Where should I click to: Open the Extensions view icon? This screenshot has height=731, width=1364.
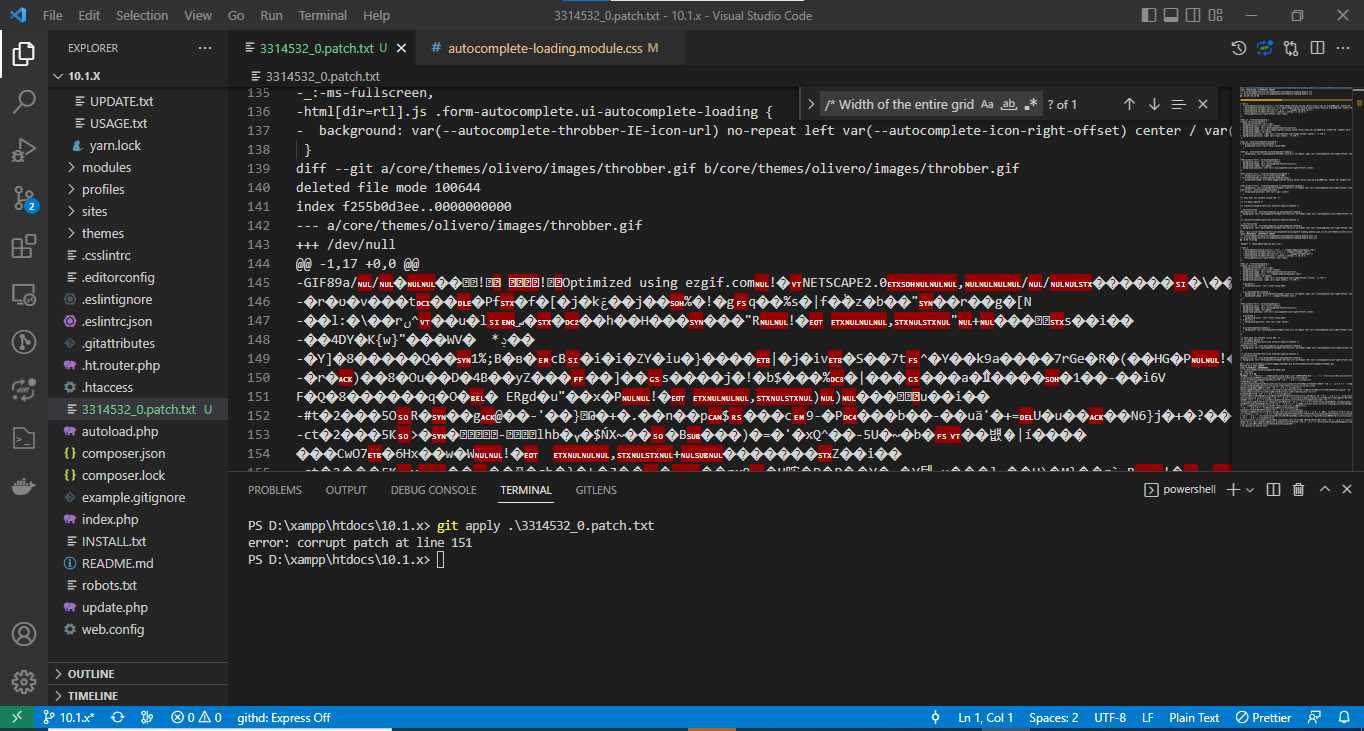point(24,246)
